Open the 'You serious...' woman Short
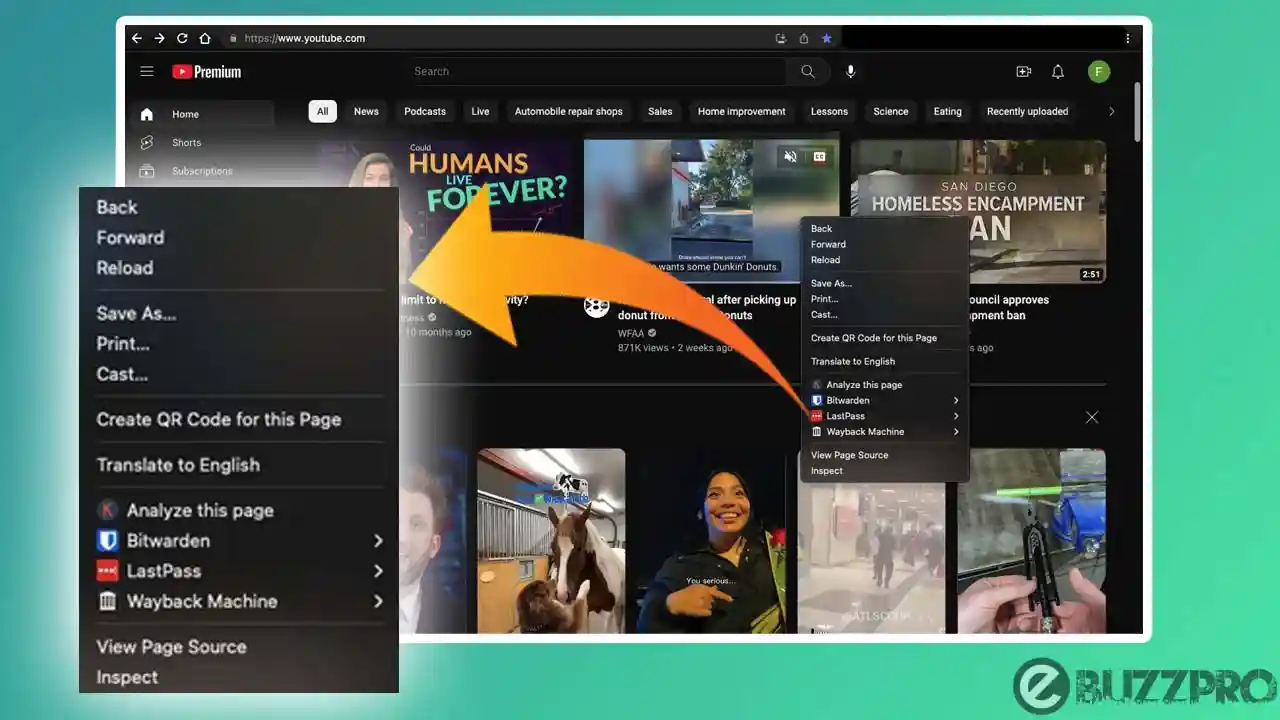 pos(711,541)
